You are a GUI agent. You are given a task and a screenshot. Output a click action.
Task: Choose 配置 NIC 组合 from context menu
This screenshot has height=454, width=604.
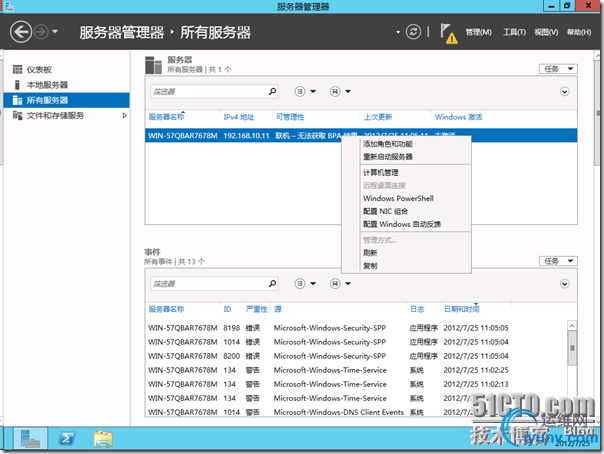click(386, 211)
